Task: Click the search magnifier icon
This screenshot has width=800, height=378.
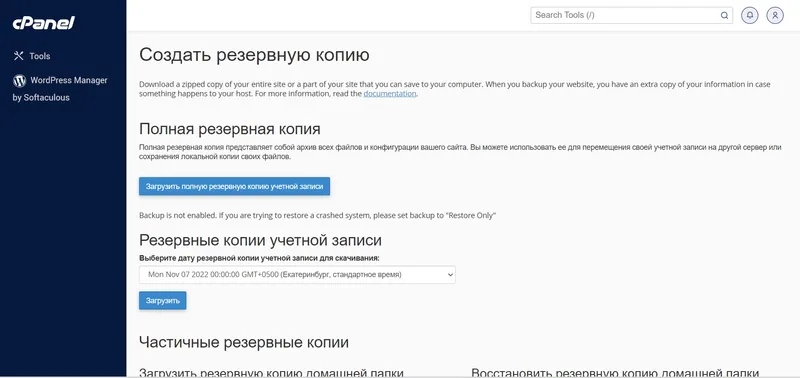Action: (x=724, y=15)
